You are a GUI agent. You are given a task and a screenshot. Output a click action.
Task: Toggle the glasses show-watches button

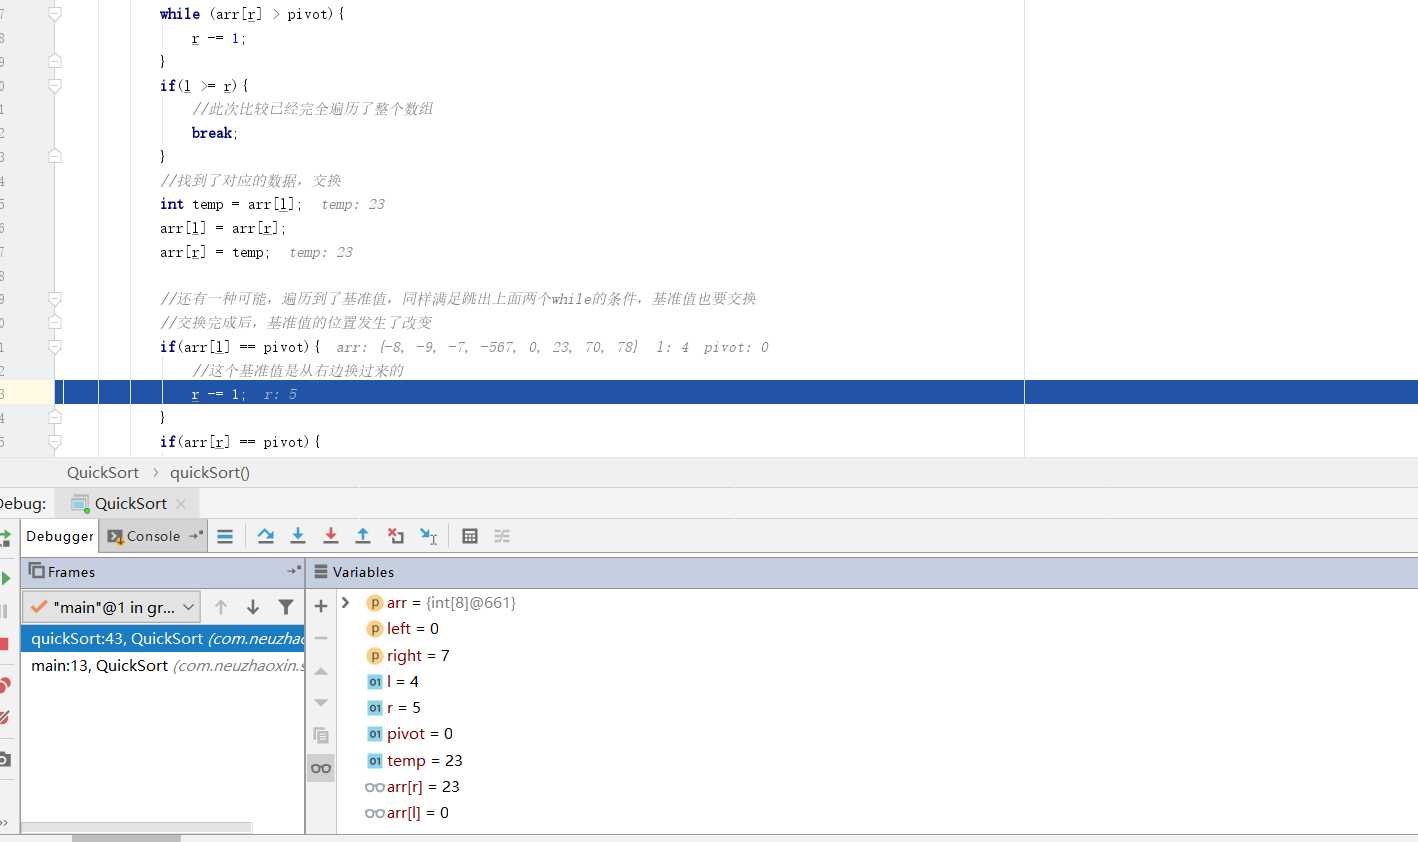(321, 768)
